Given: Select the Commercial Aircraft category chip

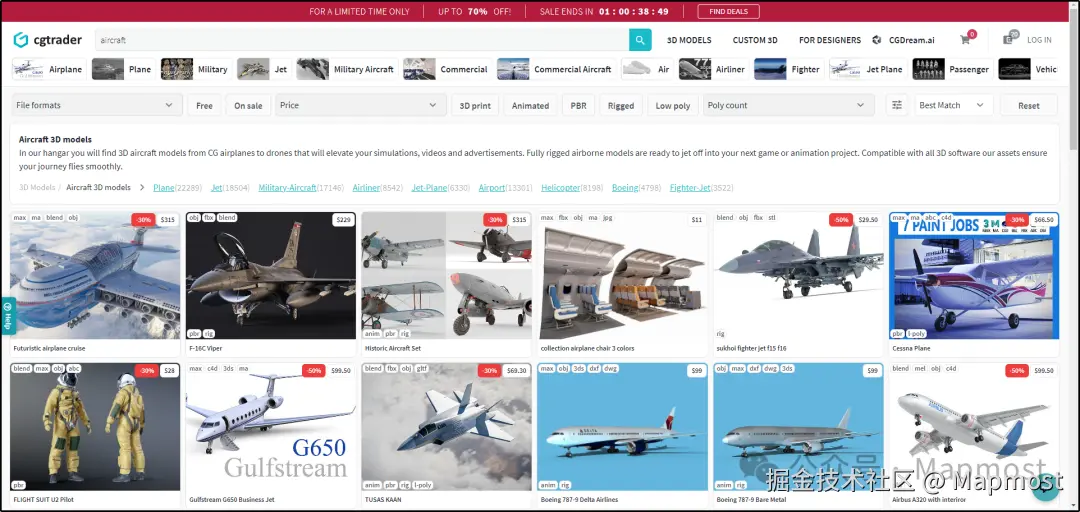Looking at the screenshot, I should pos(557,69).
